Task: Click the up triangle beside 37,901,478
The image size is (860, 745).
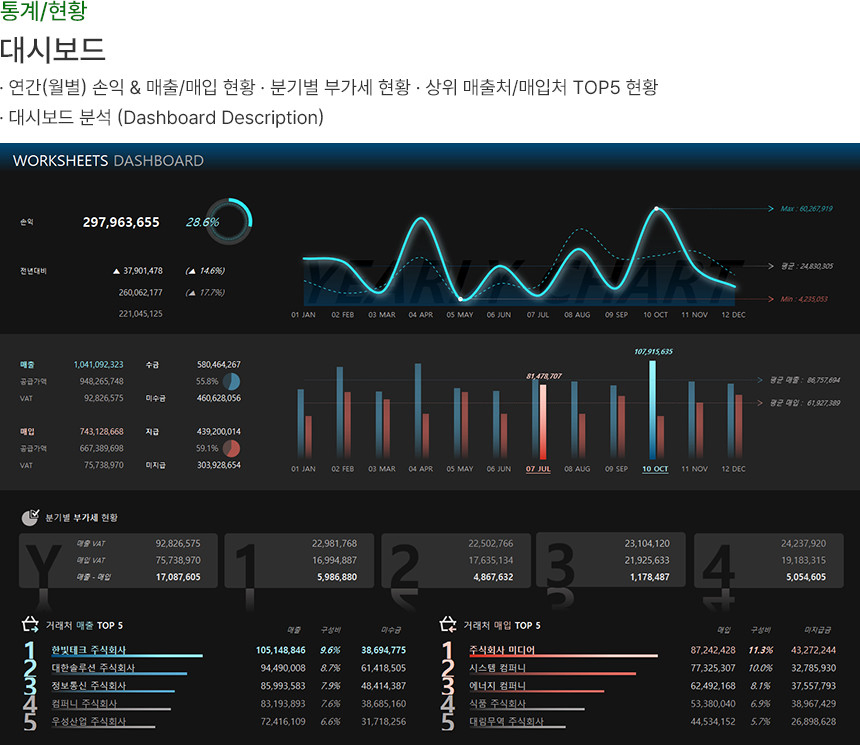Action: tap(116, 270)
